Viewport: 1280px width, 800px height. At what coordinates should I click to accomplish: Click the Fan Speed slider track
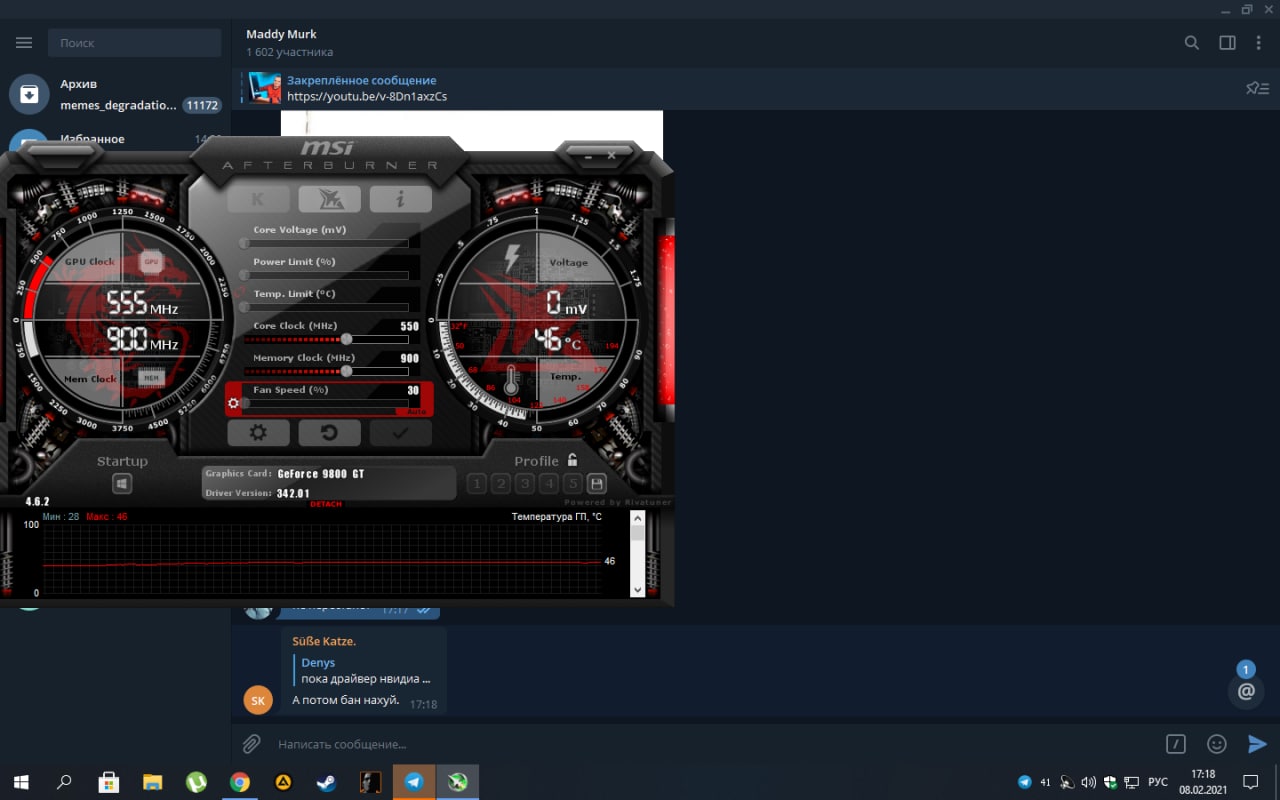point(326,402)
